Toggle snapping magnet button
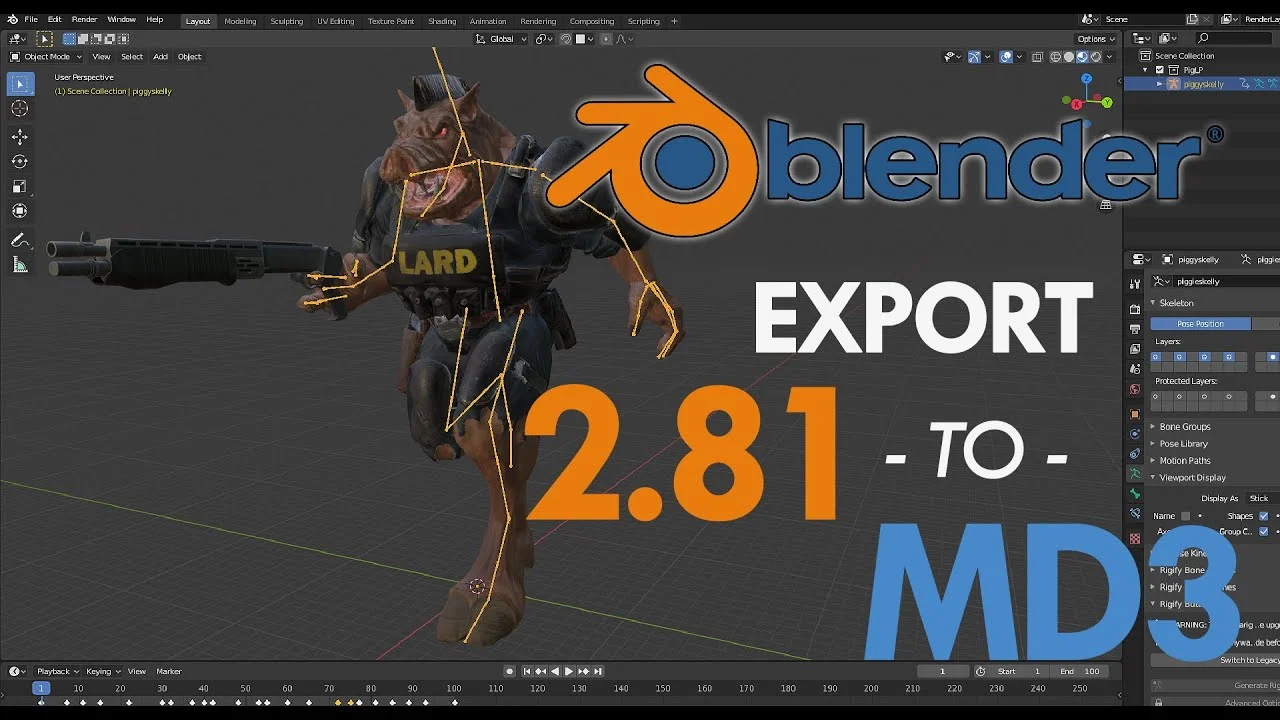Image resolution: width=1280 pixels, height=720 pixels. coord(566,39)
